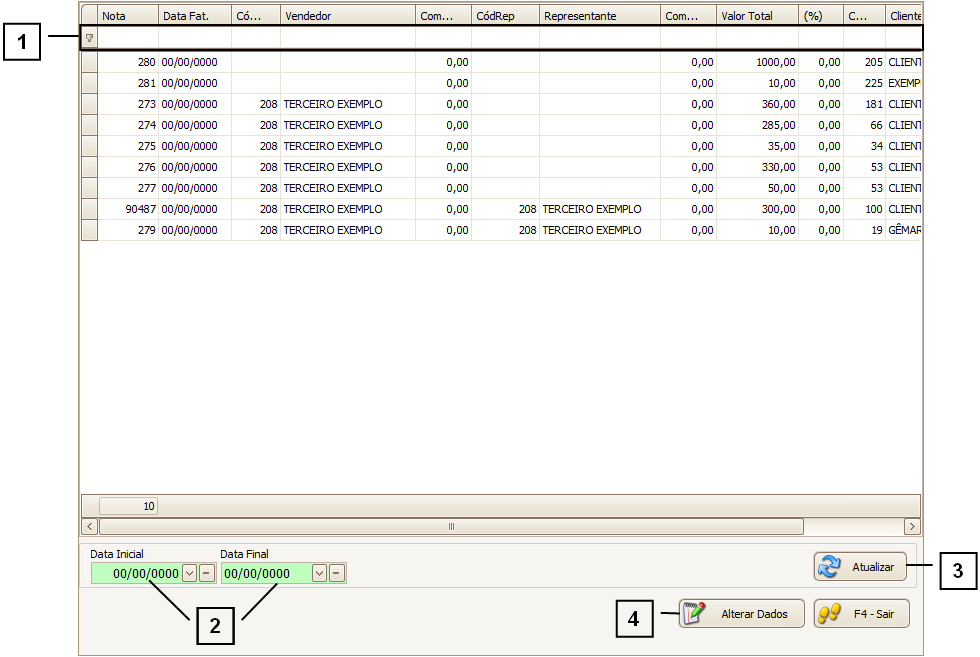Click the Atualizar refresh button
The height and width of the screenshot is (657, 980).
[860, 567]
